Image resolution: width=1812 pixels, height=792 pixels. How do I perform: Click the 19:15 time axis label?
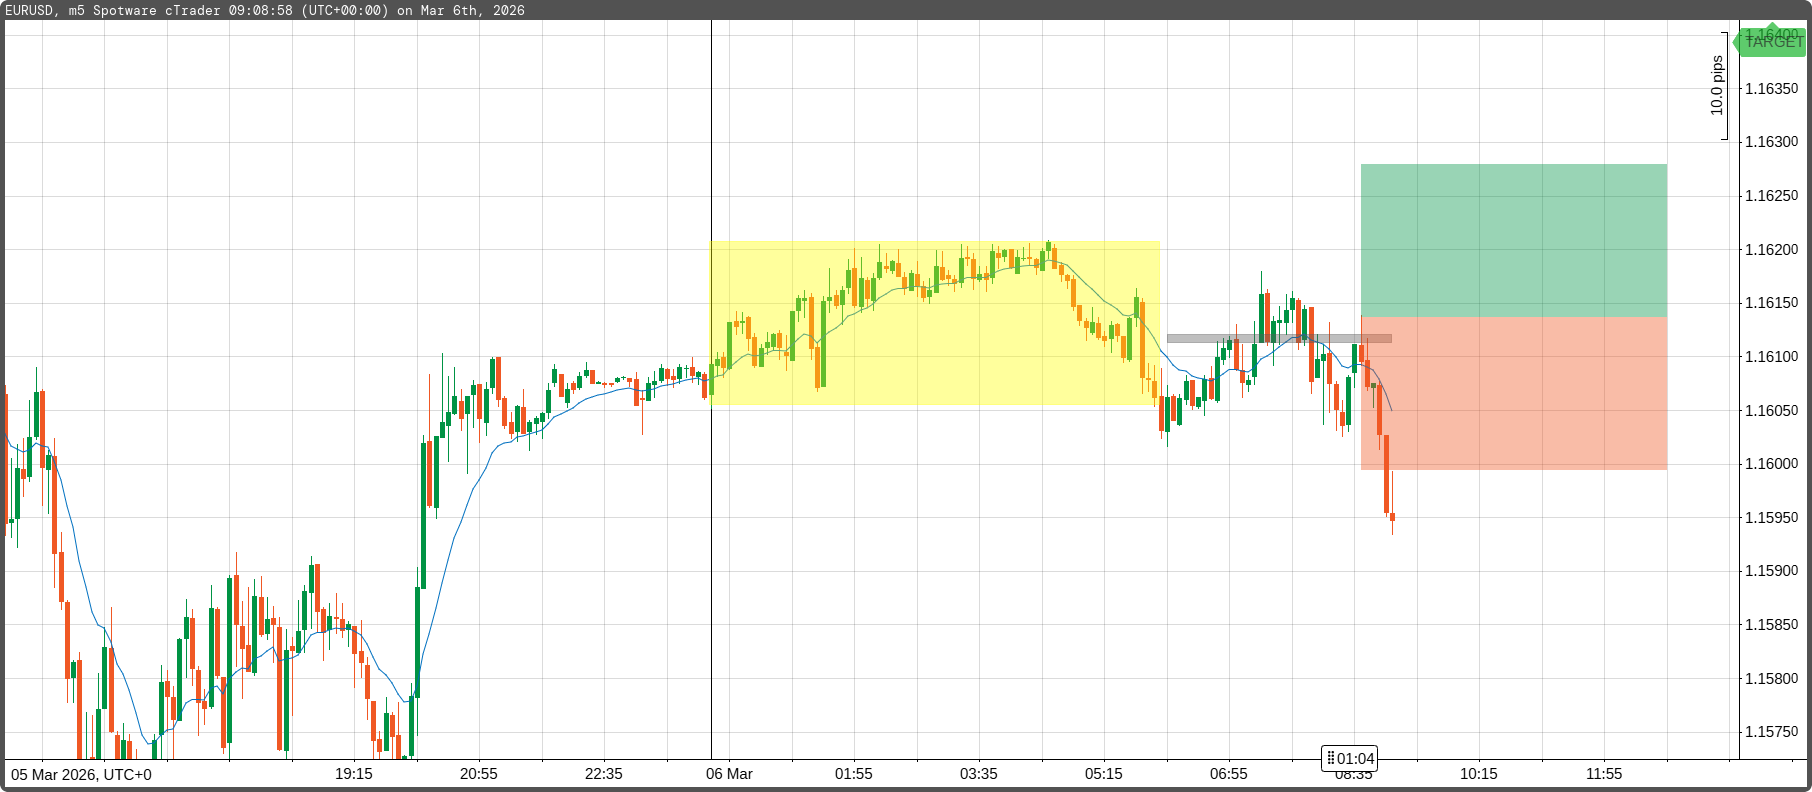pyautogui.click(x=353, y=774)
